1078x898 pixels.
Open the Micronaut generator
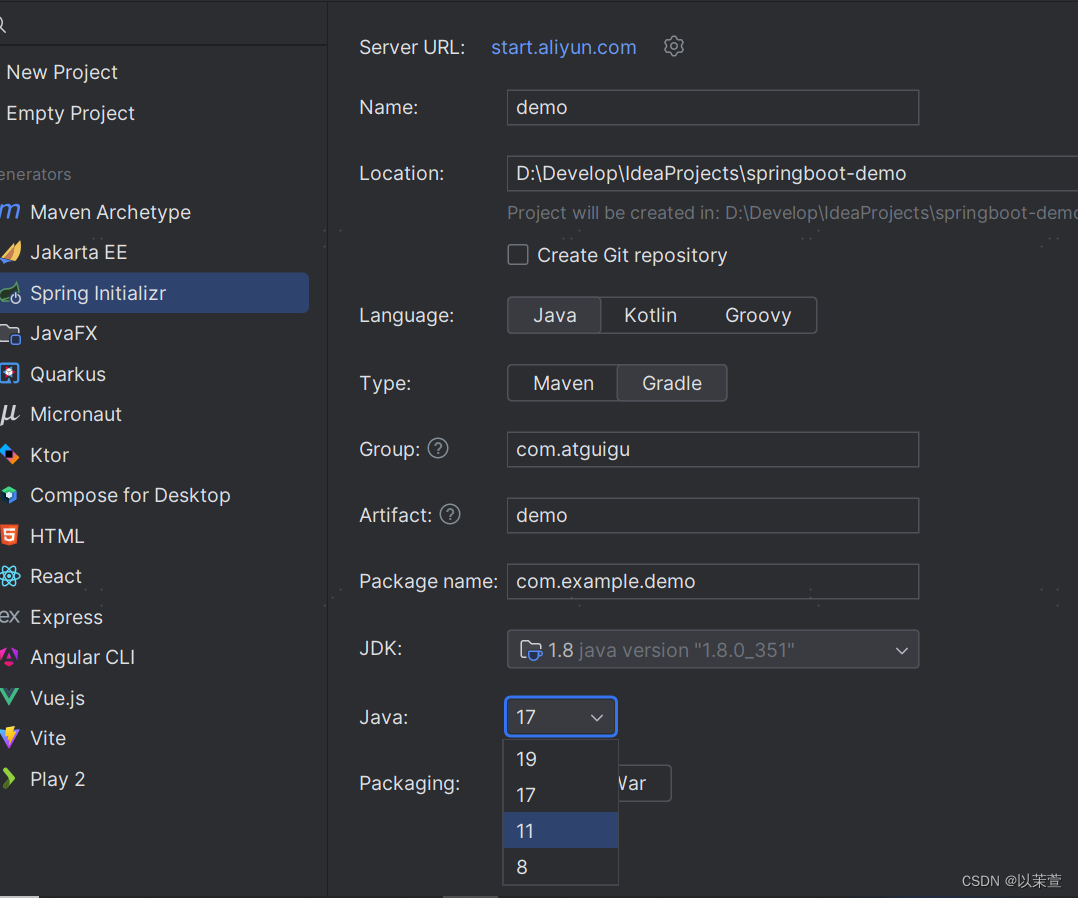[75, 414]
